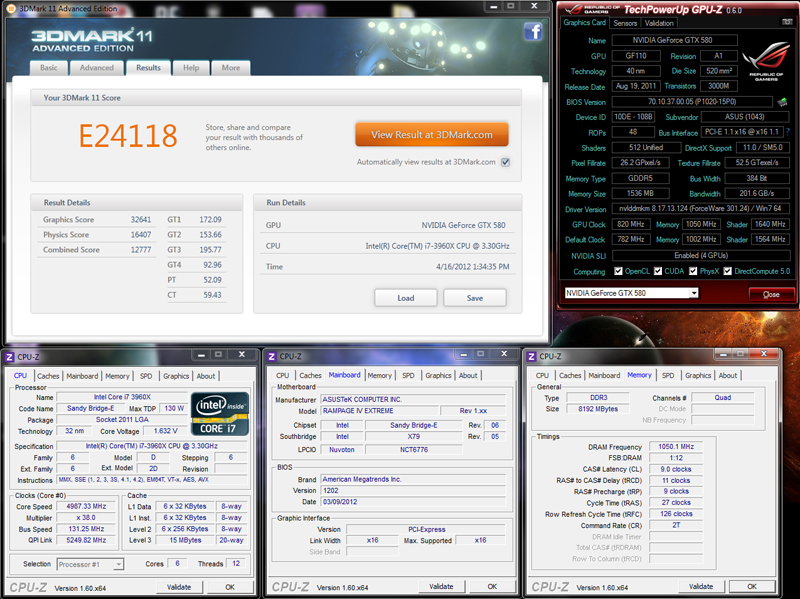The height and width of the screenshot is (599, 800).
Task: Toggle the CUDA checkbox in GPU-Z
Action: point(658,271)
